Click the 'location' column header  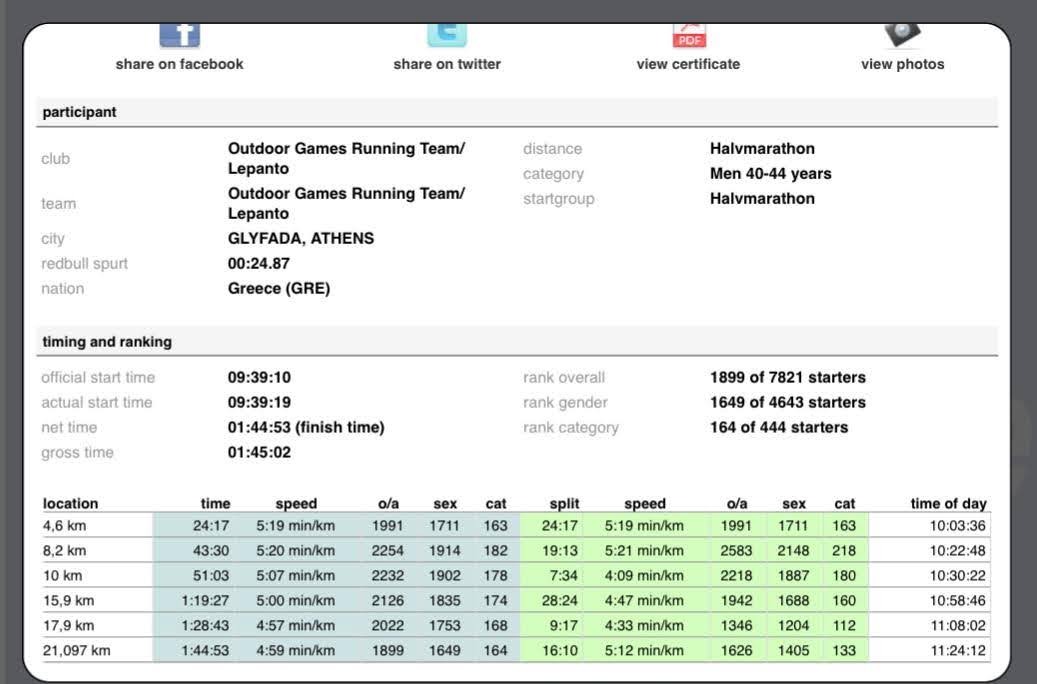pyautogui.click(x=70, y=503)
